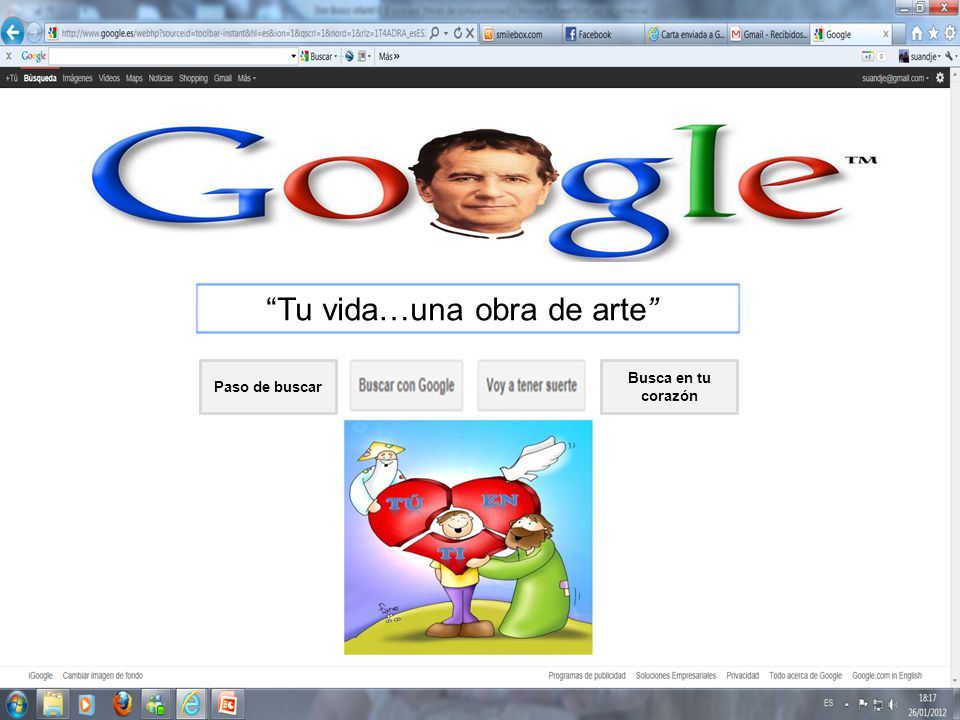Screen dimensions: 960x720
Task: Open the iGoogle link
Action: 40,676
